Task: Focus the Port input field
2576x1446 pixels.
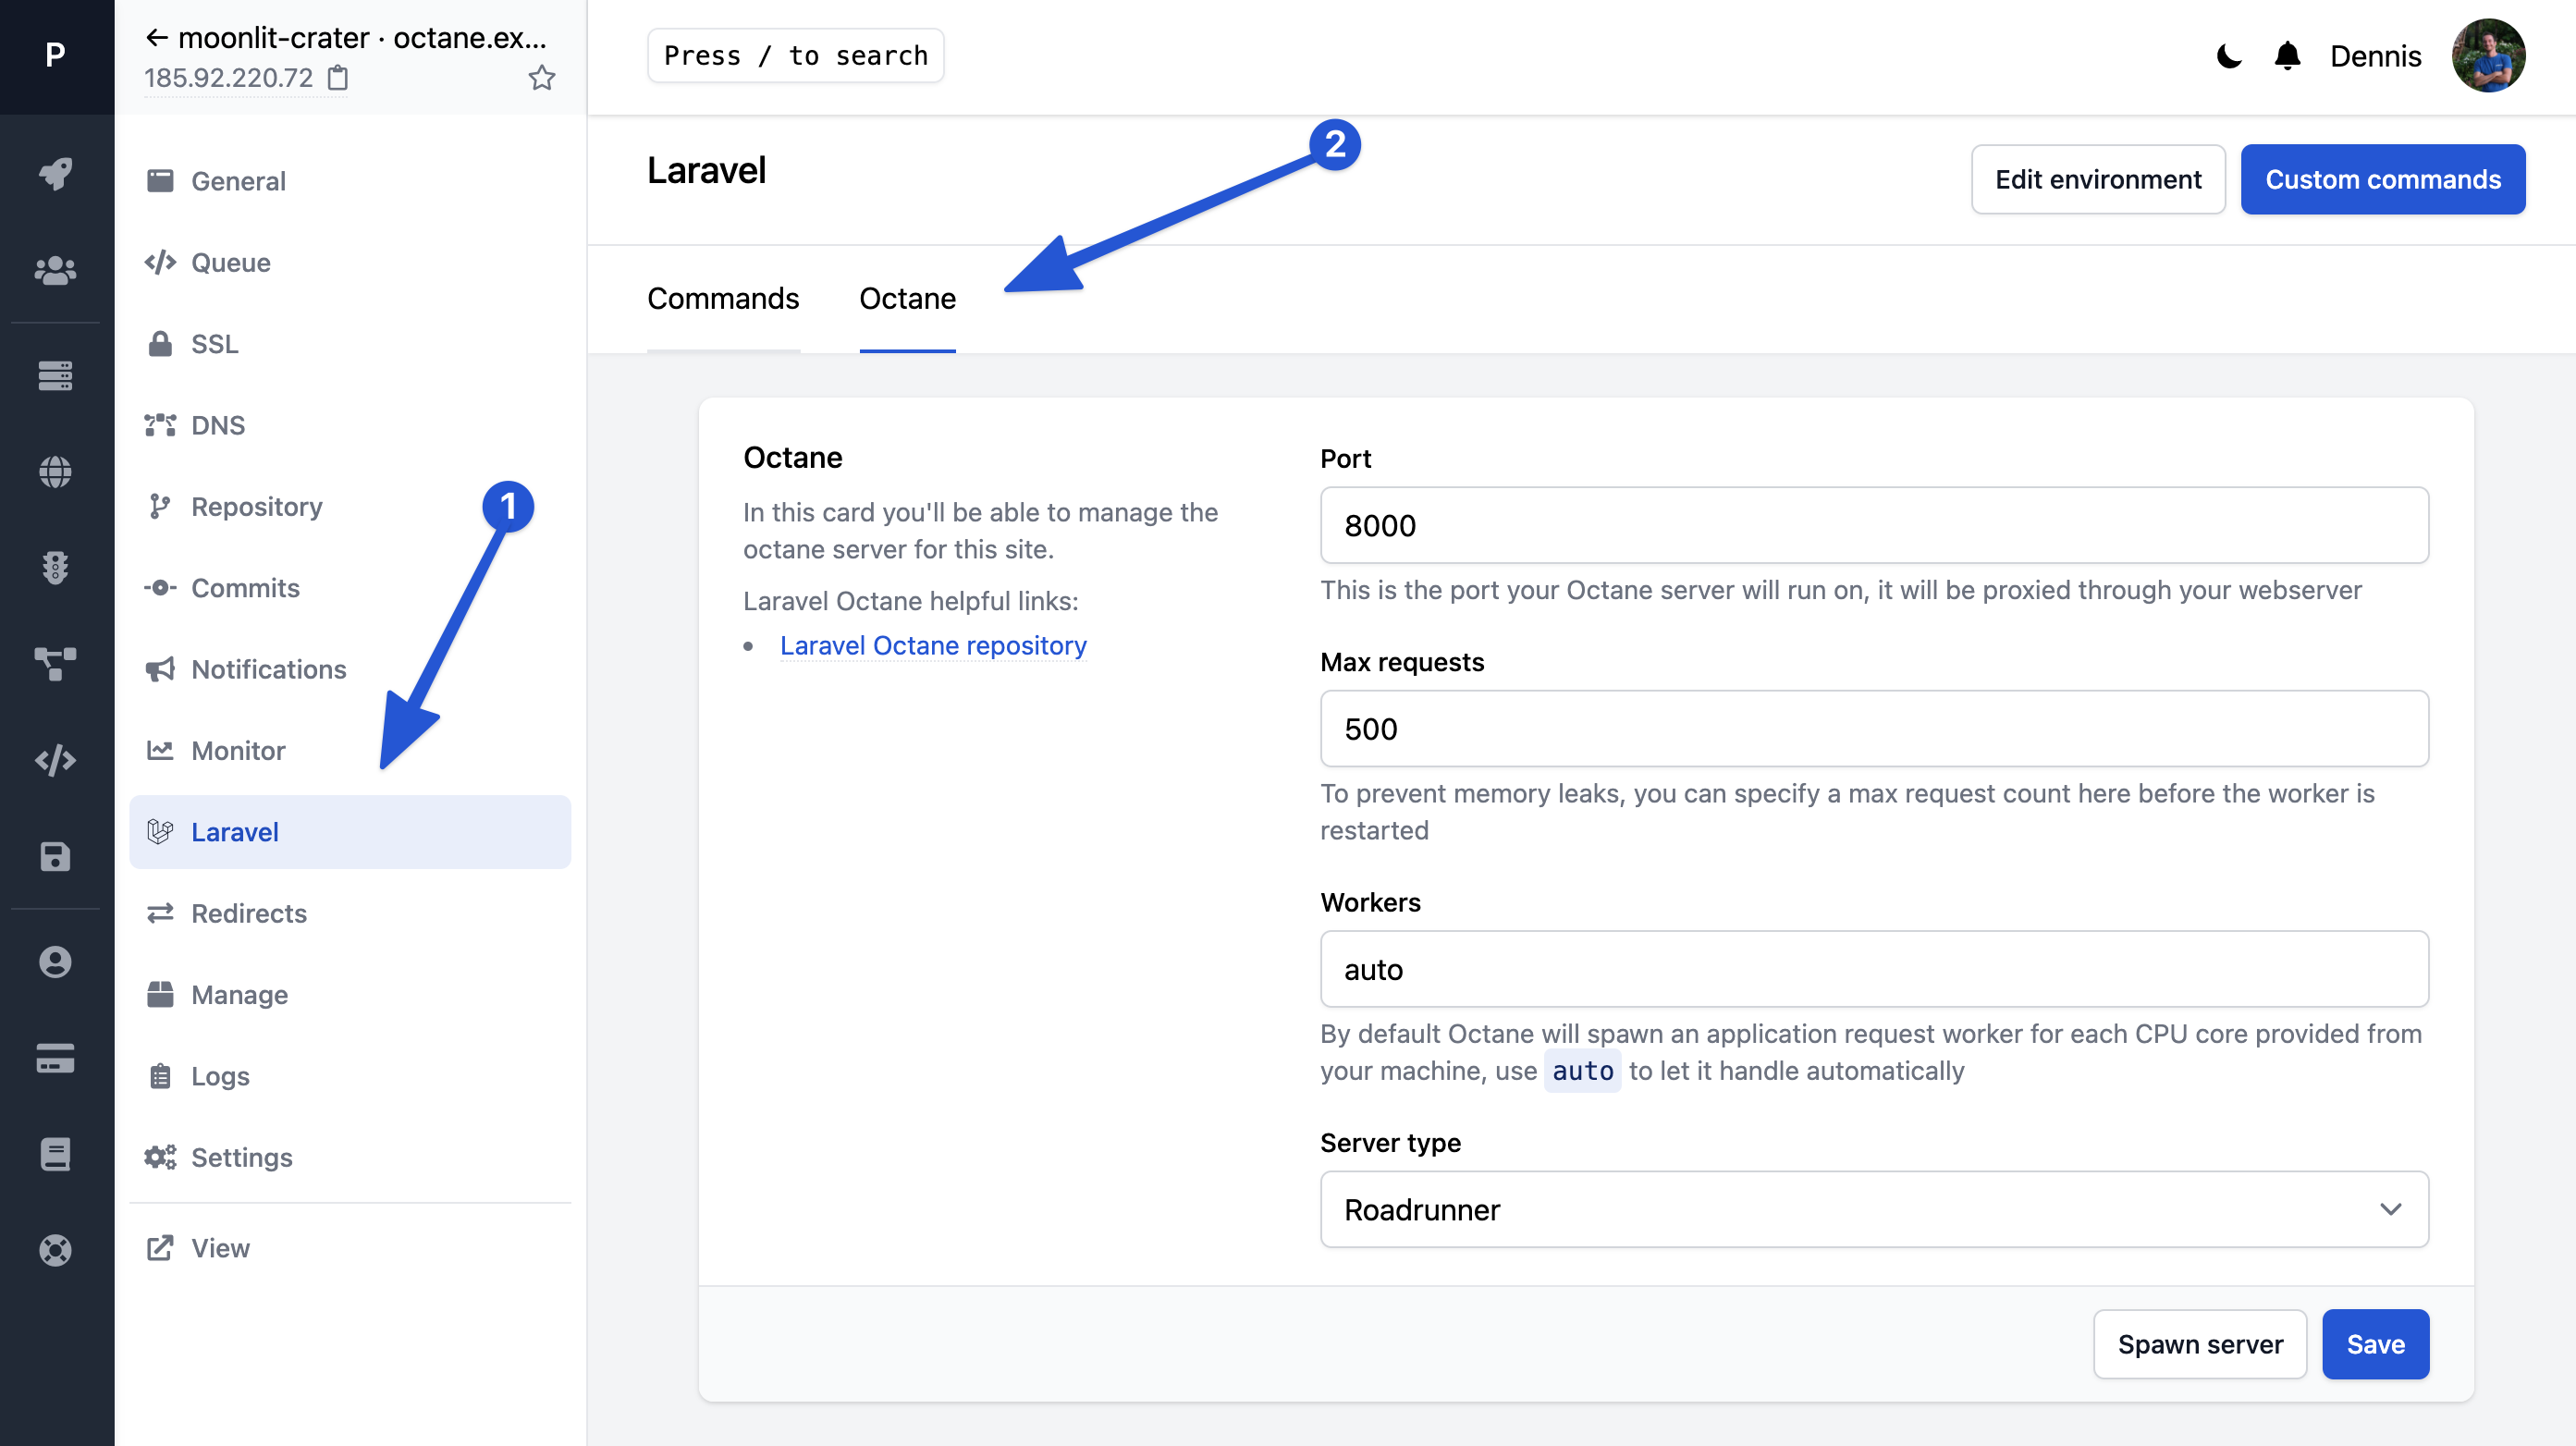Action: 1874,525
